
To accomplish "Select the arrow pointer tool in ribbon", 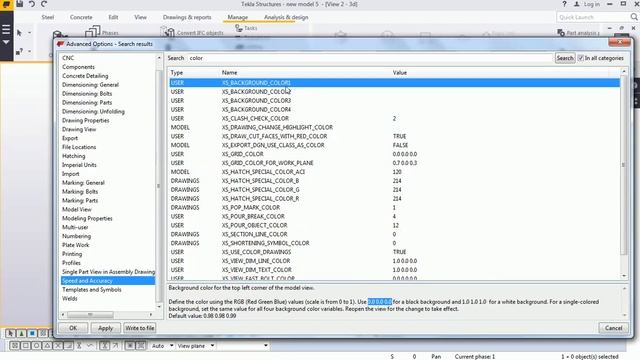I will point(19,33).
